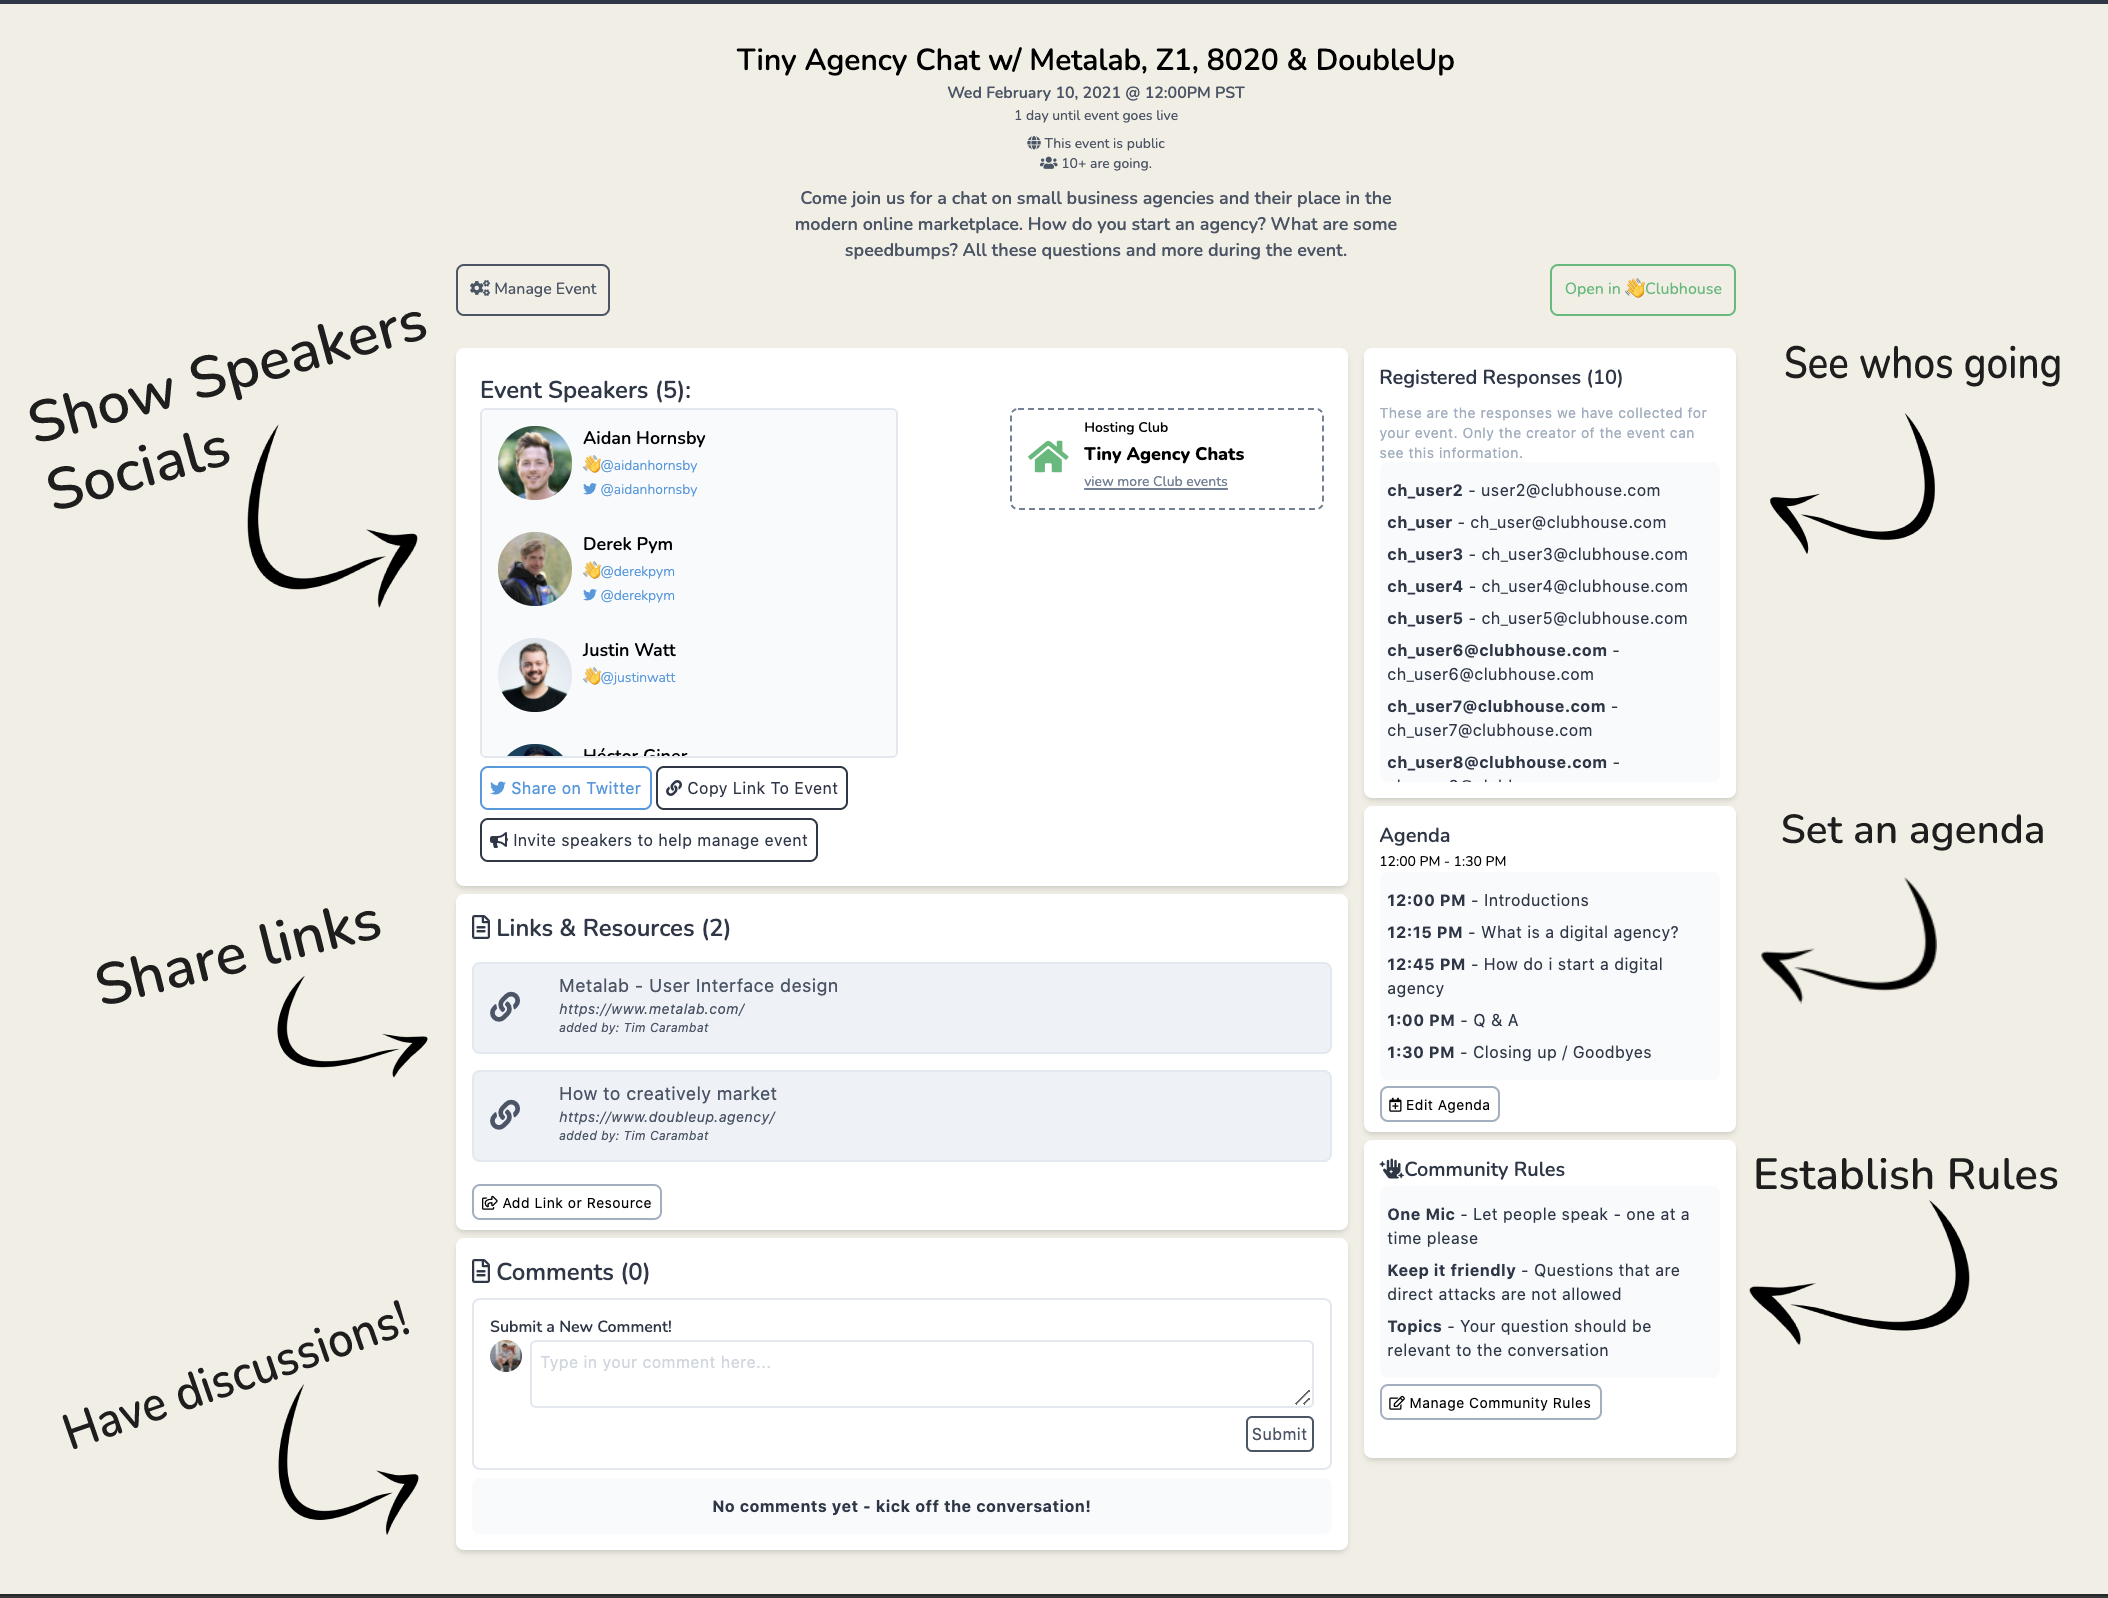Open the Manage Event button
Screen dimensions: 2108x1598
[x=533, y=289]
